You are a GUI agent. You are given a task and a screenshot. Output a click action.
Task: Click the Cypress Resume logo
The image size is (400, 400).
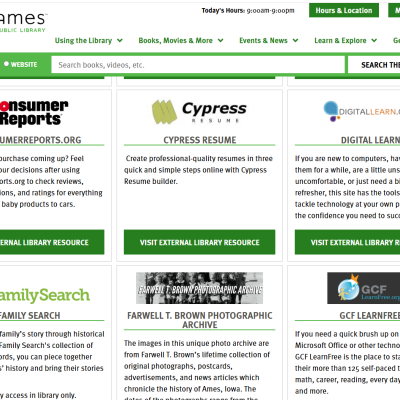[199, 112]
